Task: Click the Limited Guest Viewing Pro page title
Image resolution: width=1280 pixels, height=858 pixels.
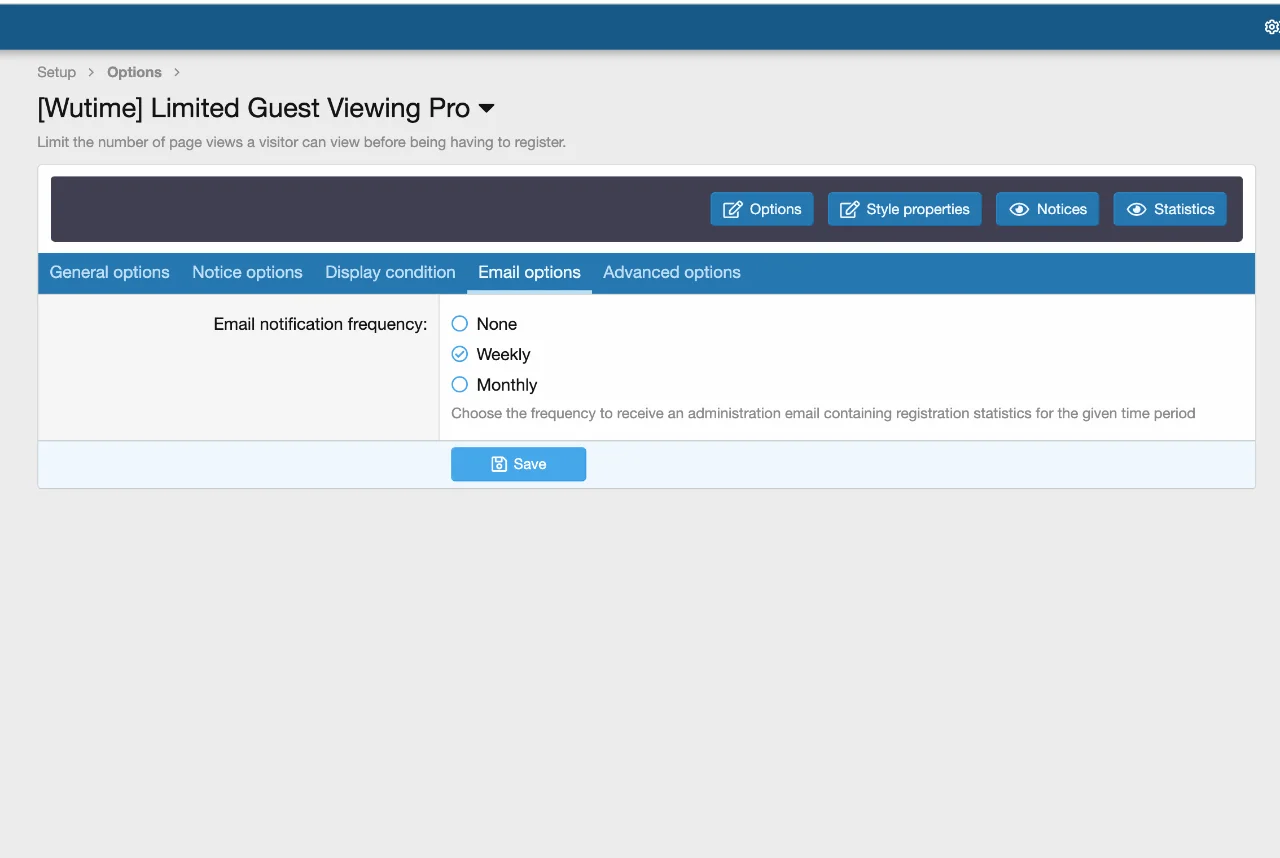Action: coord(253,108)
